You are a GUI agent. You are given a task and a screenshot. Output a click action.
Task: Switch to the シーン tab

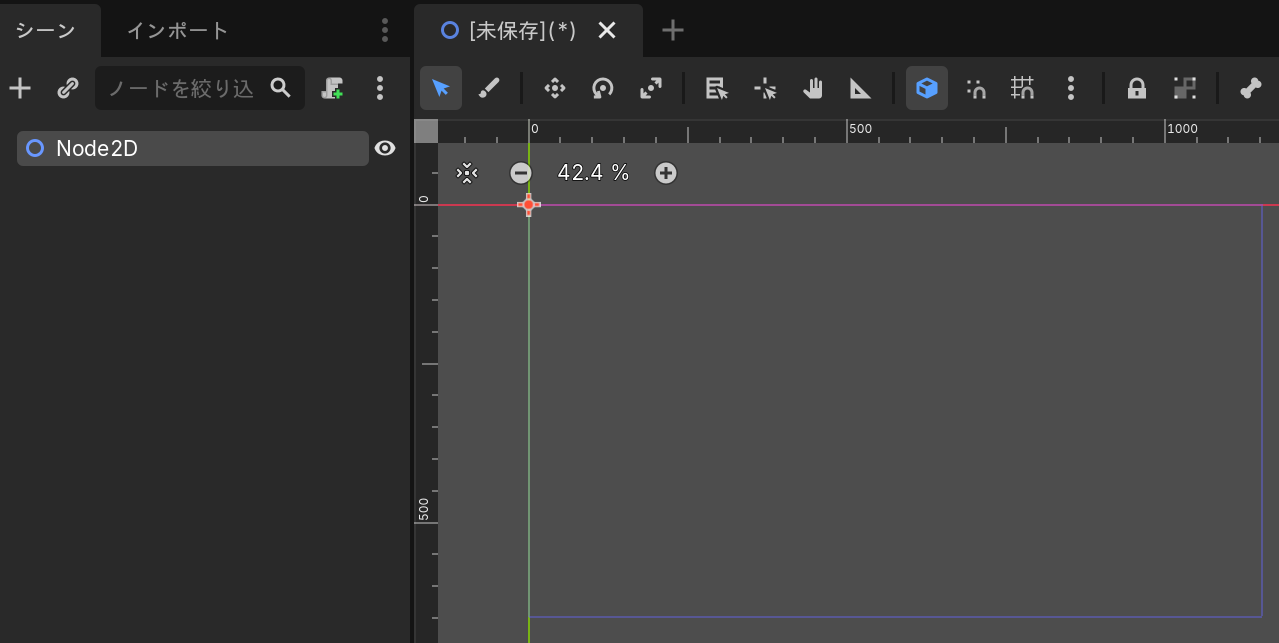tap(46, 30)
